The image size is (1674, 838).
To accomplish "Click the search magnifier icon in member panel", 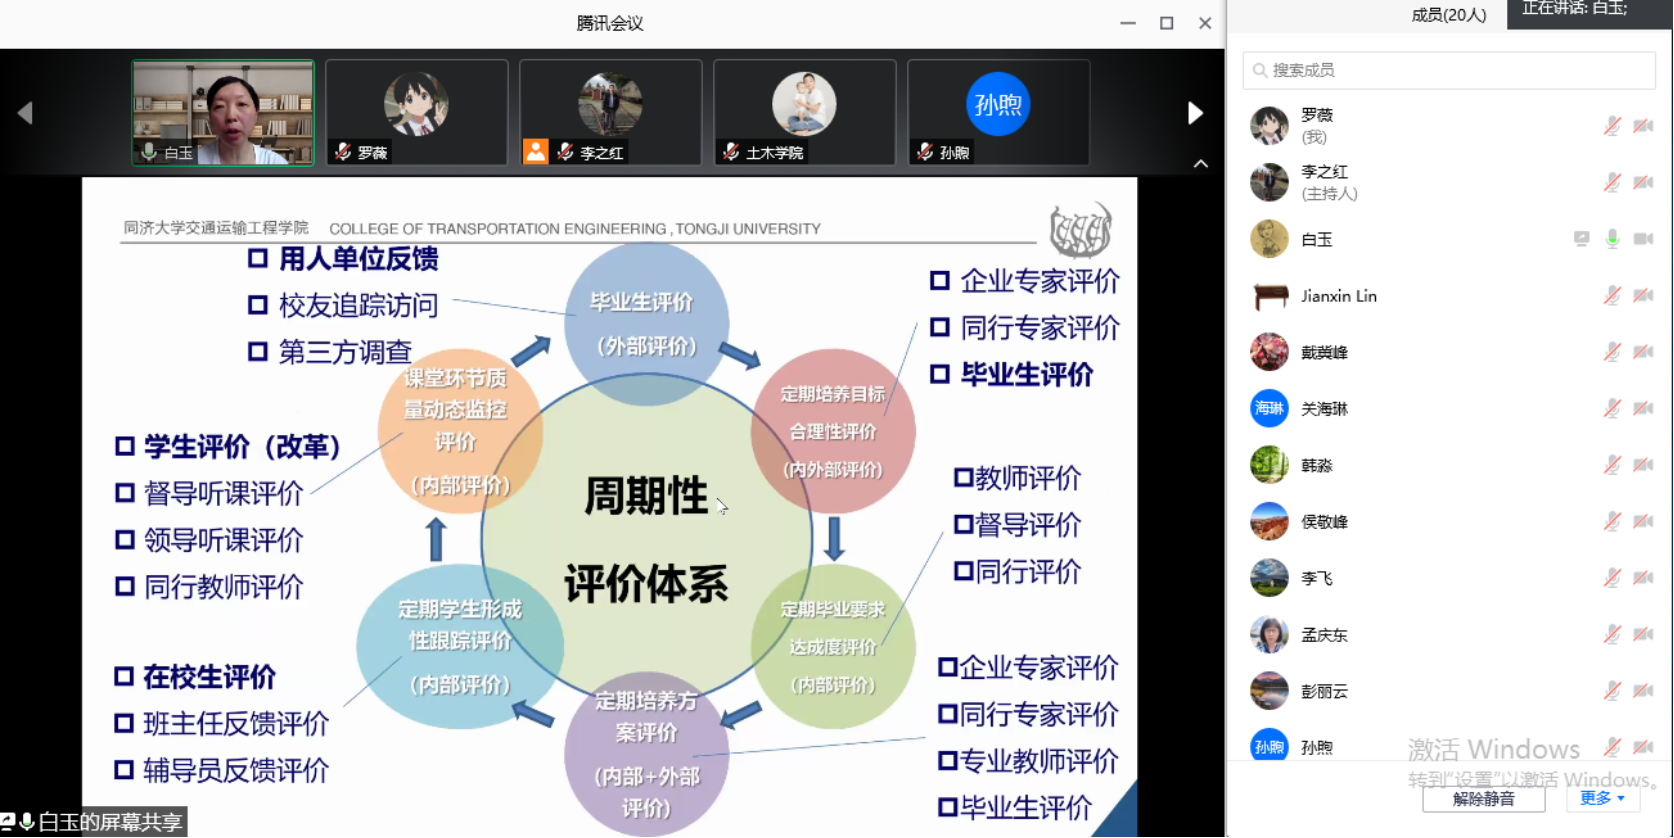I will click(1260, 70).
